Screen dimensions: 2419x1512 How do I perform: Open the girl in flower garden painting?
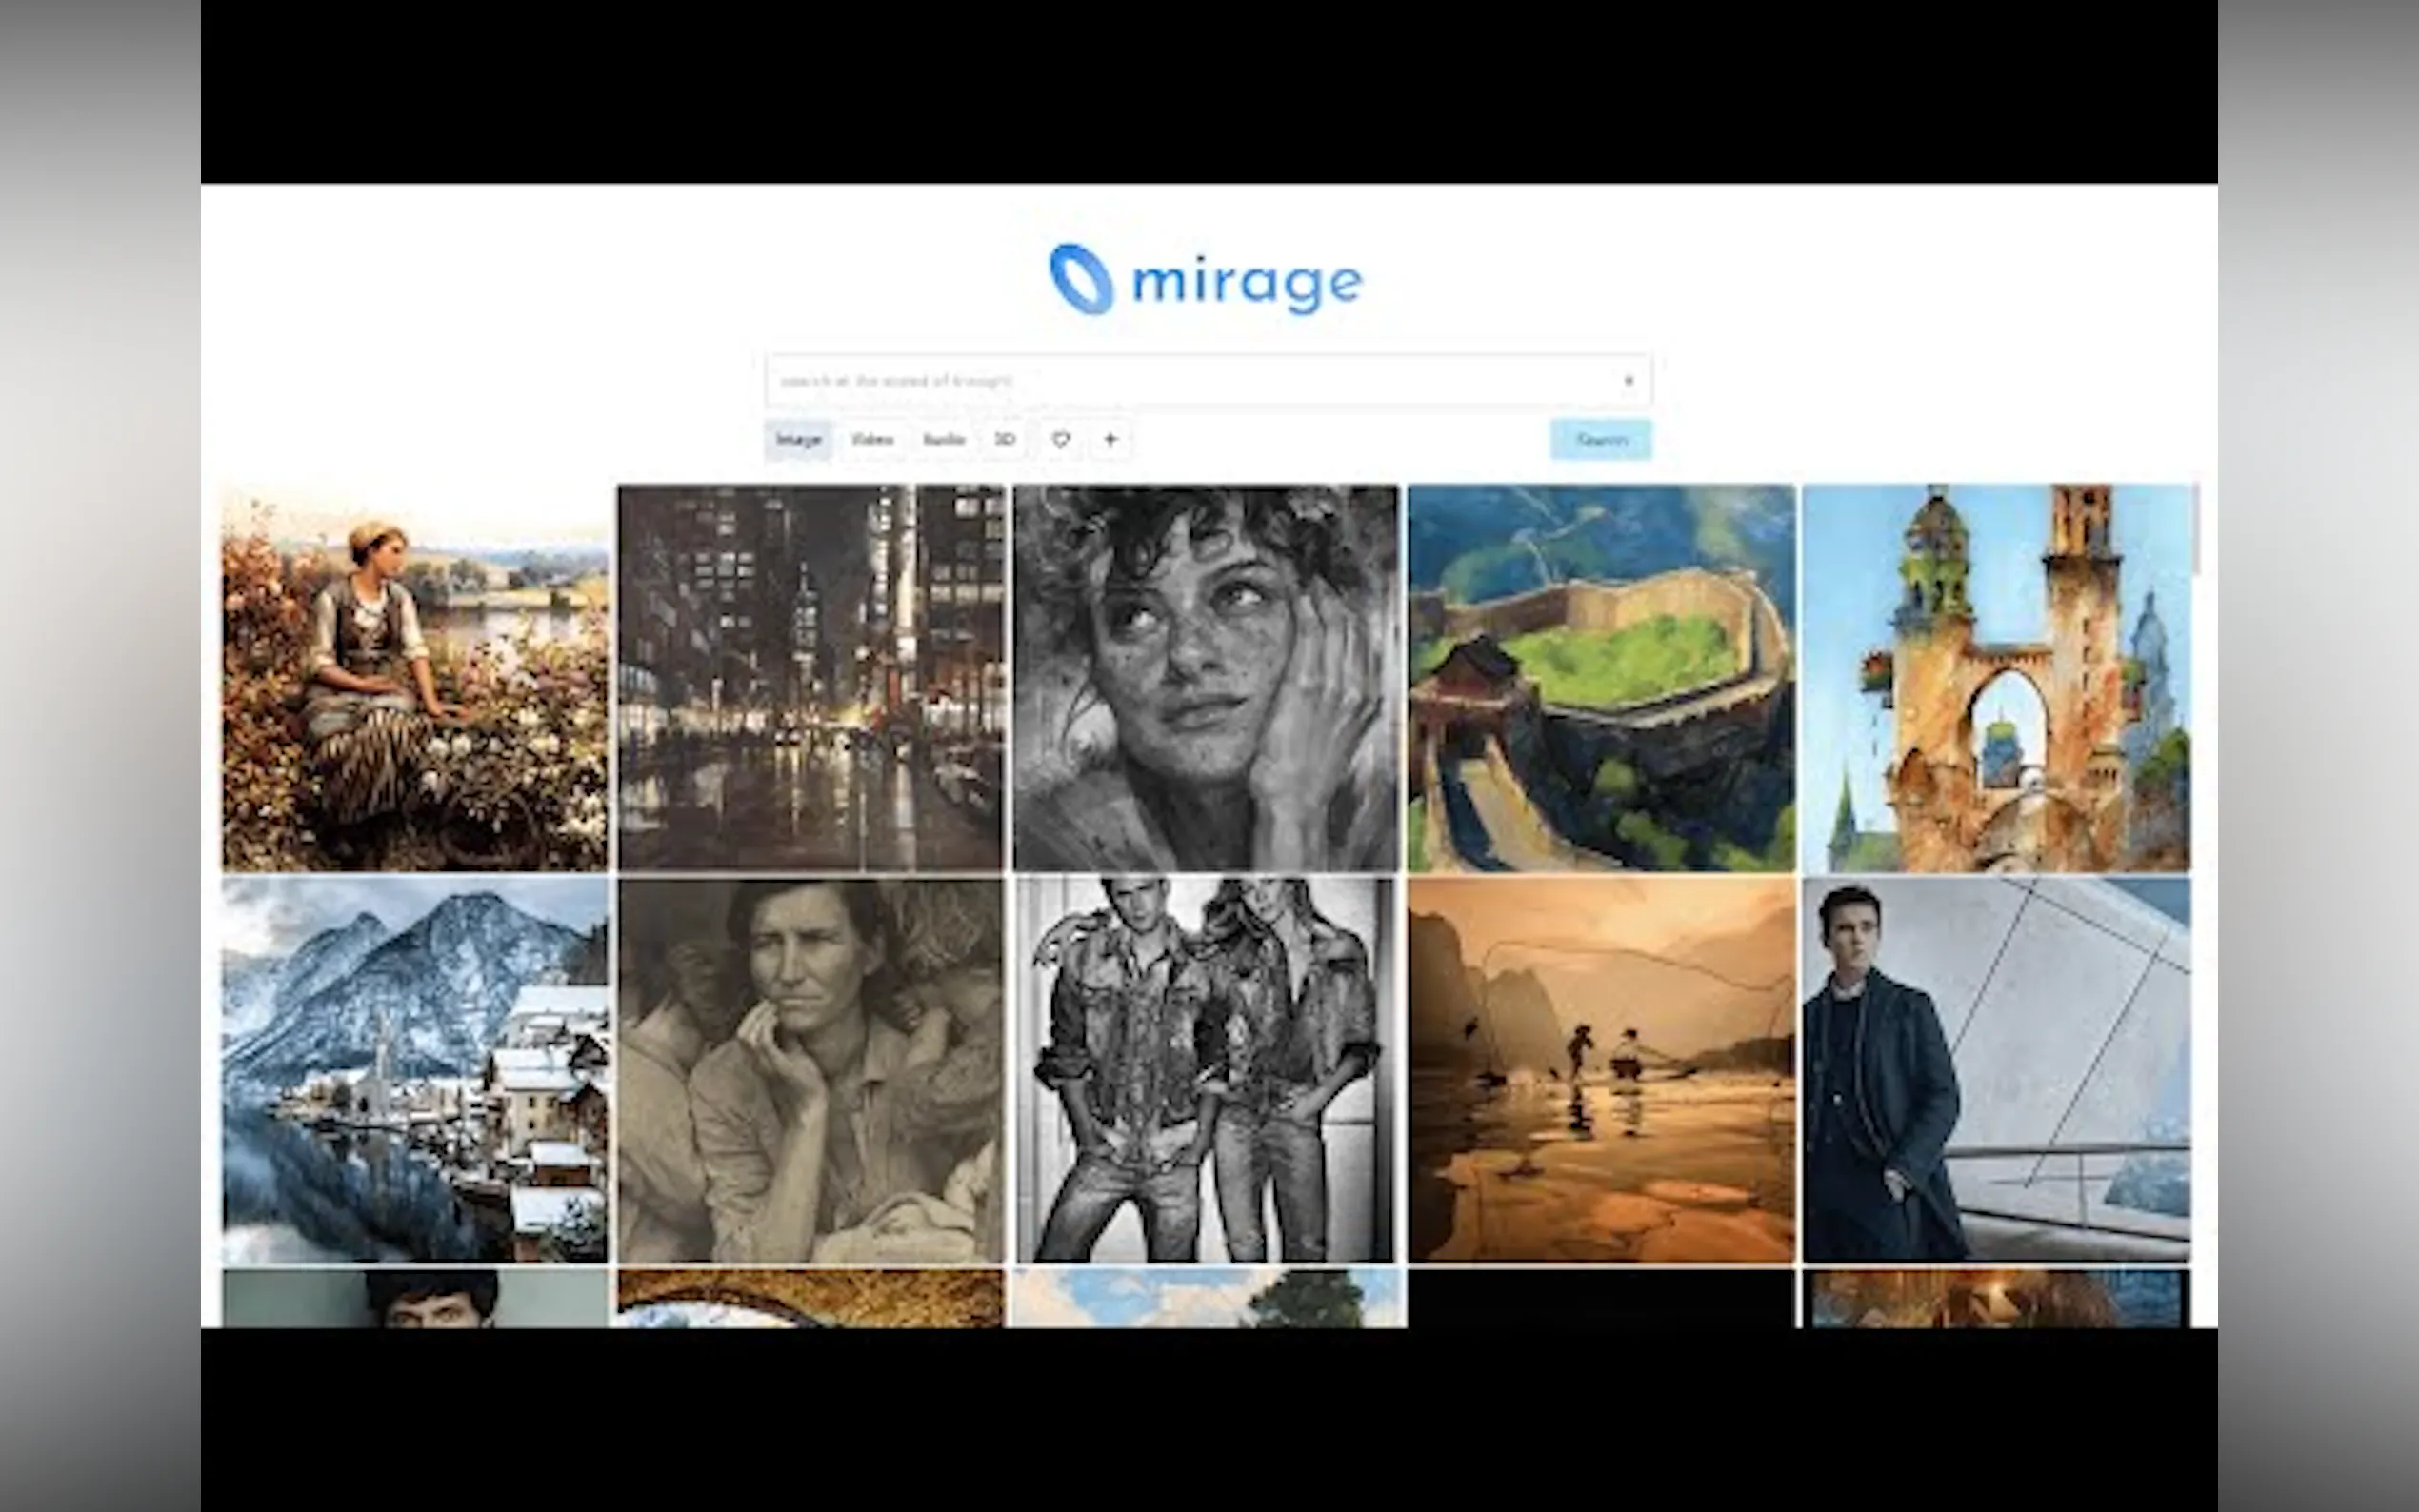coord(414,677)
